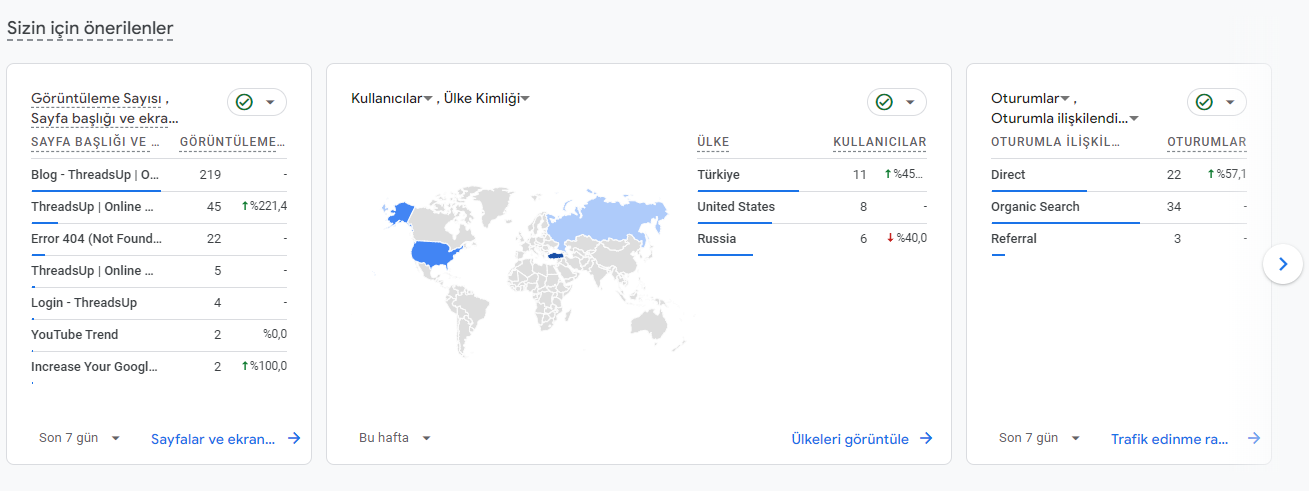Open dropdown caret next to Kullanıcılar card checkmark
1309x491 pixels.
click(910, 102)
